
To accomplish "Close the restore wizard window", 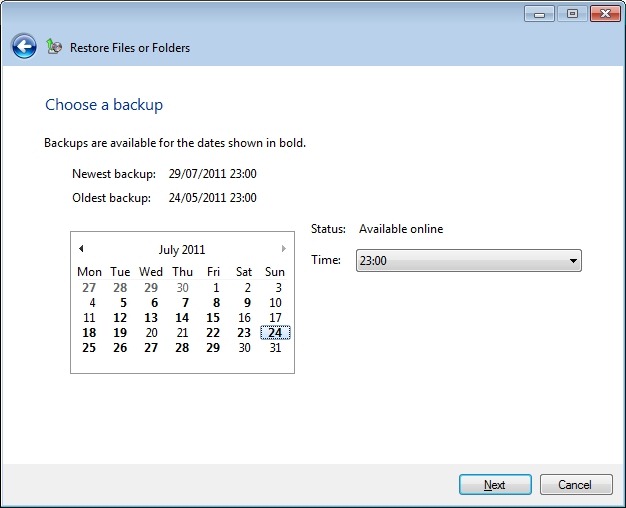I will click(604, 14).
